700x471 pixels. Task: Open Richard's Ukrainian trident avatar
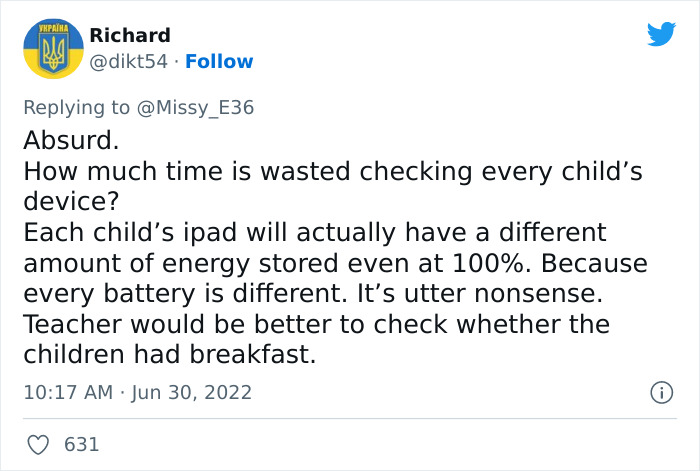(51, 49)
